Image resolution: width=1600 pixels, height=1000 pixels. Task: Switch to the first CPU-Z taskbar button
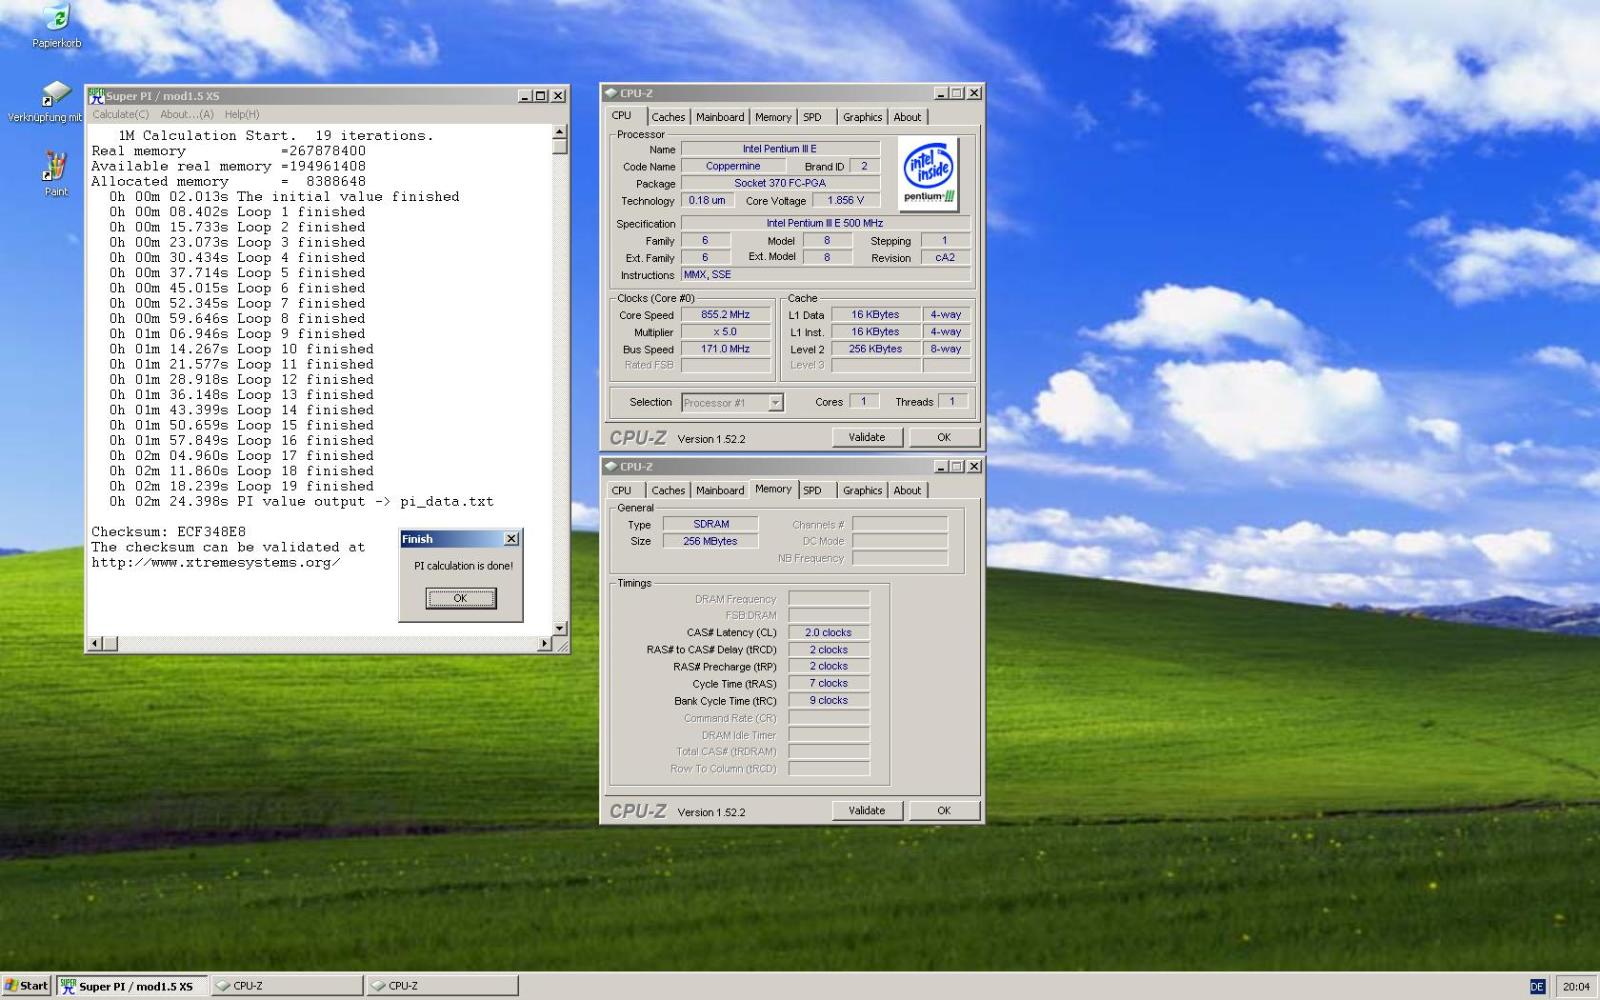click(x=288, y=986)
